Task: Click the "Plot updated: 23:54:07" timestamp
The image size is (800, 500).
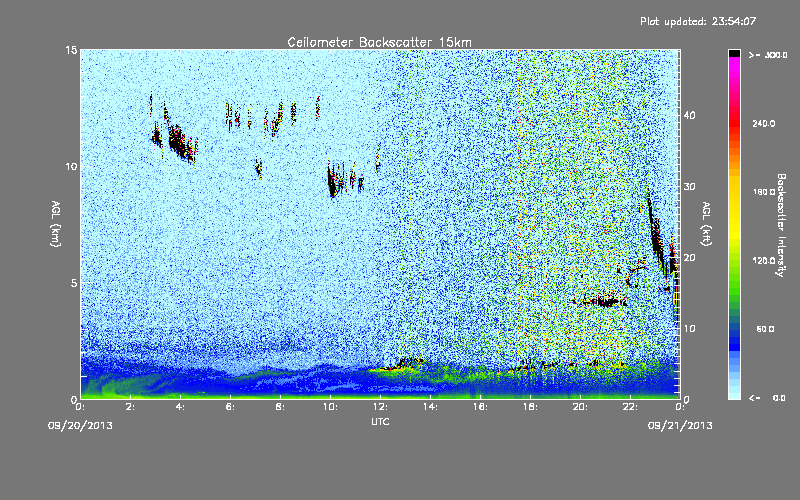Action: click(698, 21)
